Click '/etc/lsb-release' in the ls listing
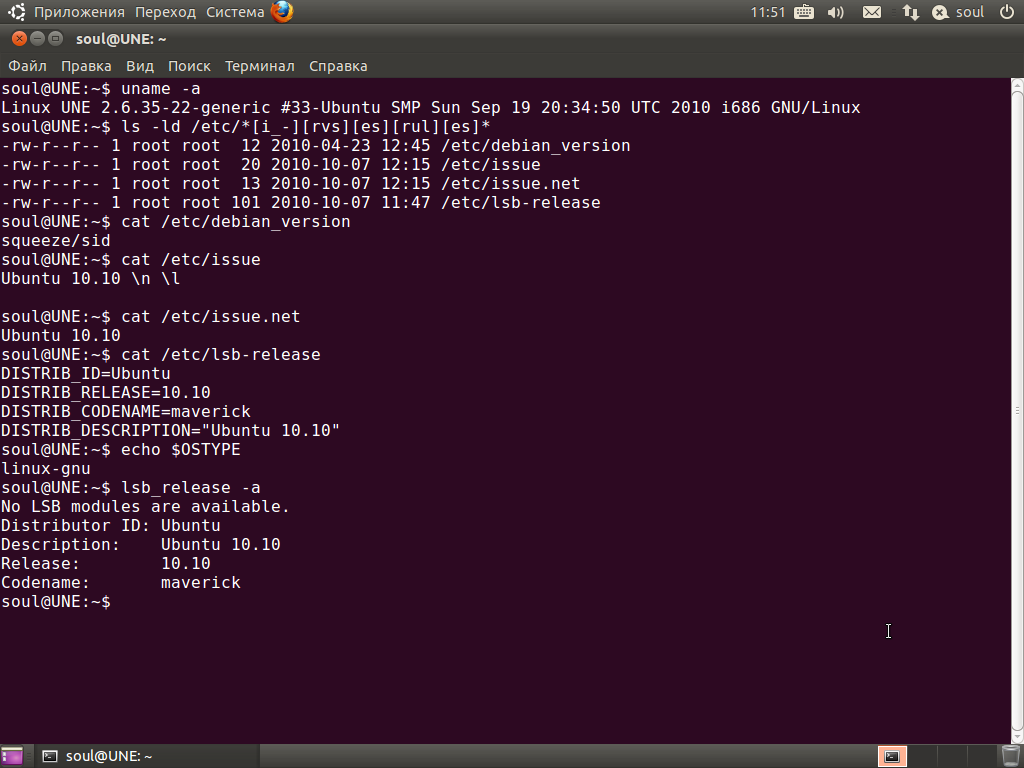 coord(520,202)
